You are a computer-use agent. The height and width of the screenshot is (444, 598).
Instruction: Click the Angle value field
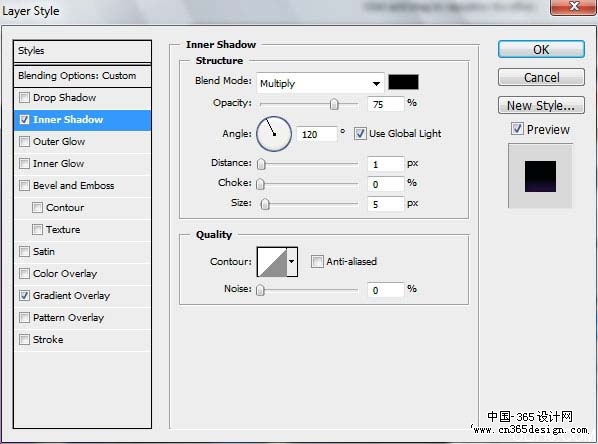coord(317,134)
